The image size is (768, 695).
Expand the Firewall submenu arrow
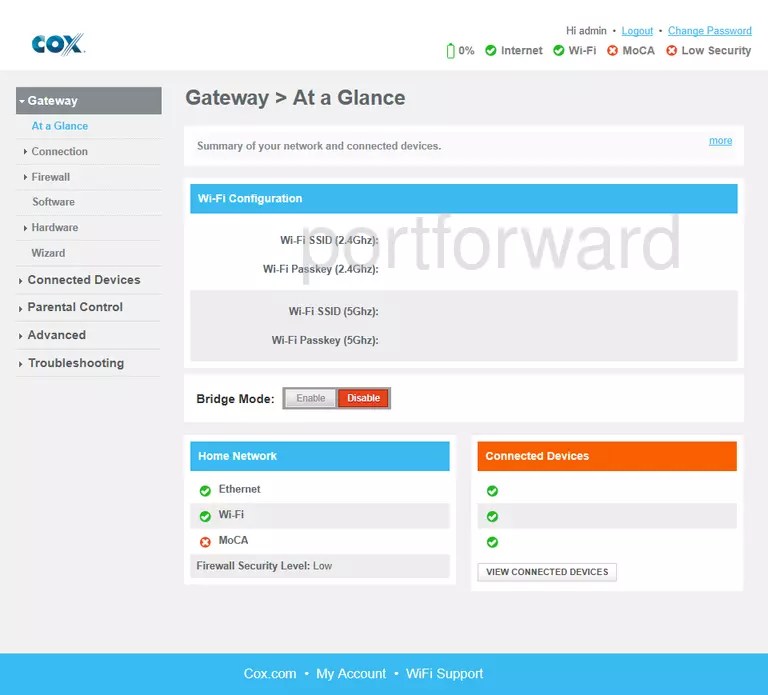25,177
